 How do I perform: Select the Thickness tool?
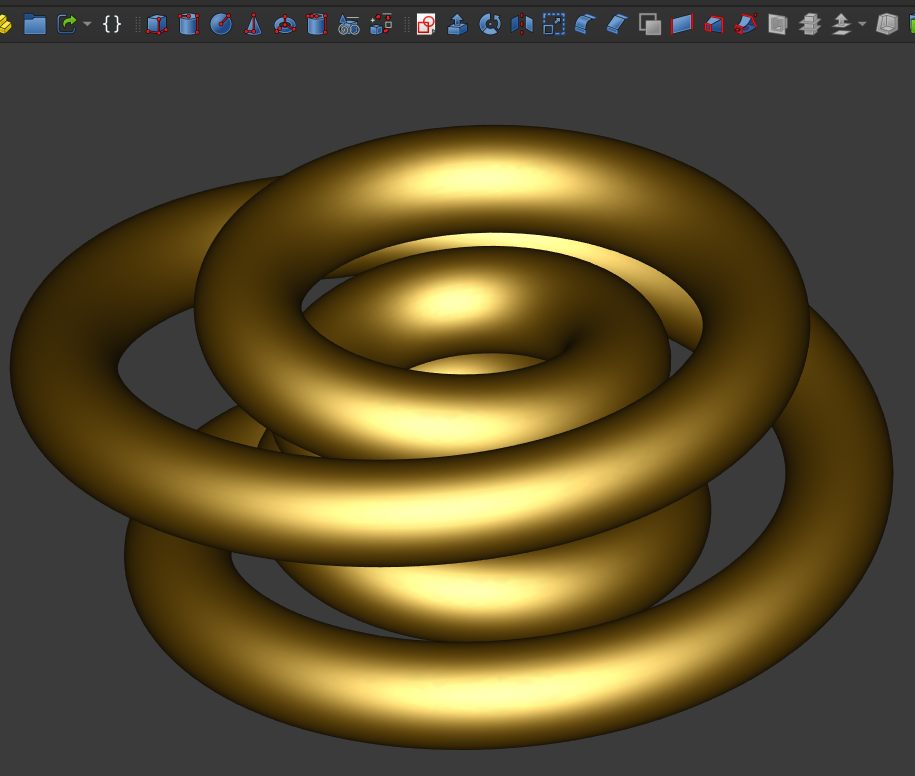[887, 25]
